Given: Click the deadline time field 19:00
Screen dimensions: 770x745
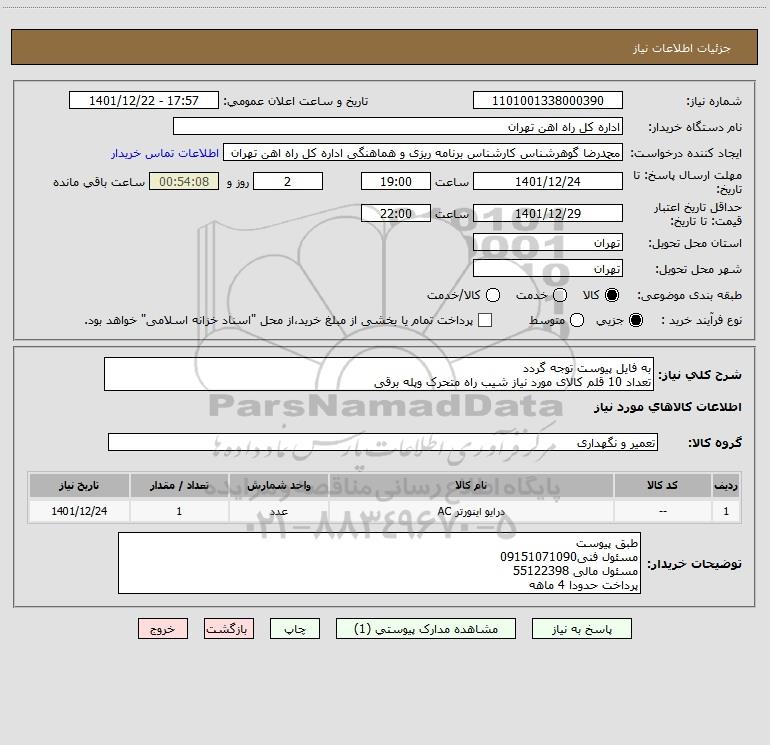Looking at the screenshot, I should click(x=396, y=181).
